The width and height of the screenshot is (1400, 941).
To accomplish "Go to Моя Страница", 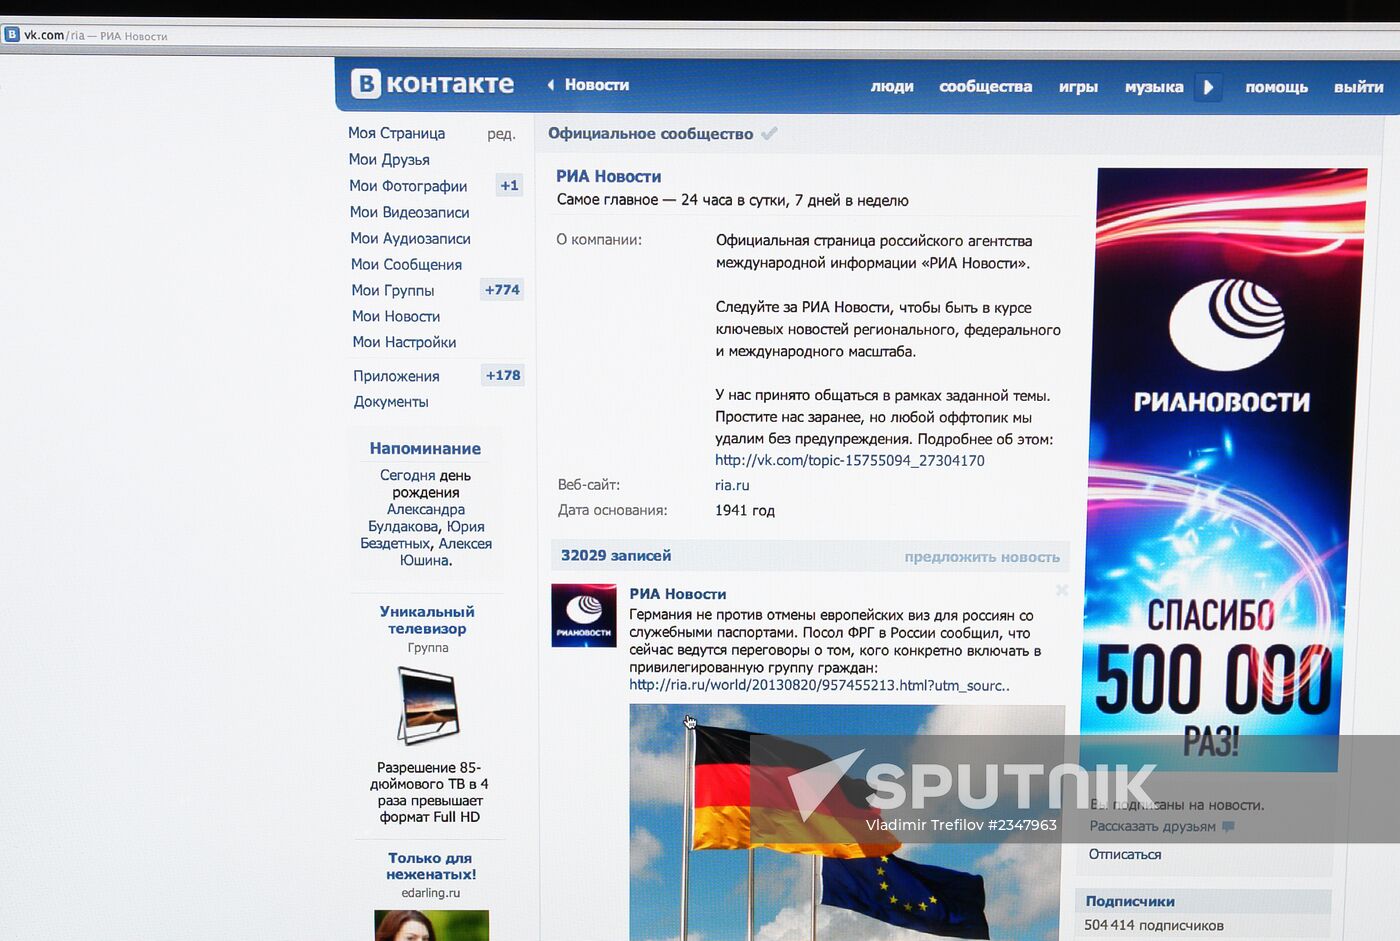I will tap(396, 133).
